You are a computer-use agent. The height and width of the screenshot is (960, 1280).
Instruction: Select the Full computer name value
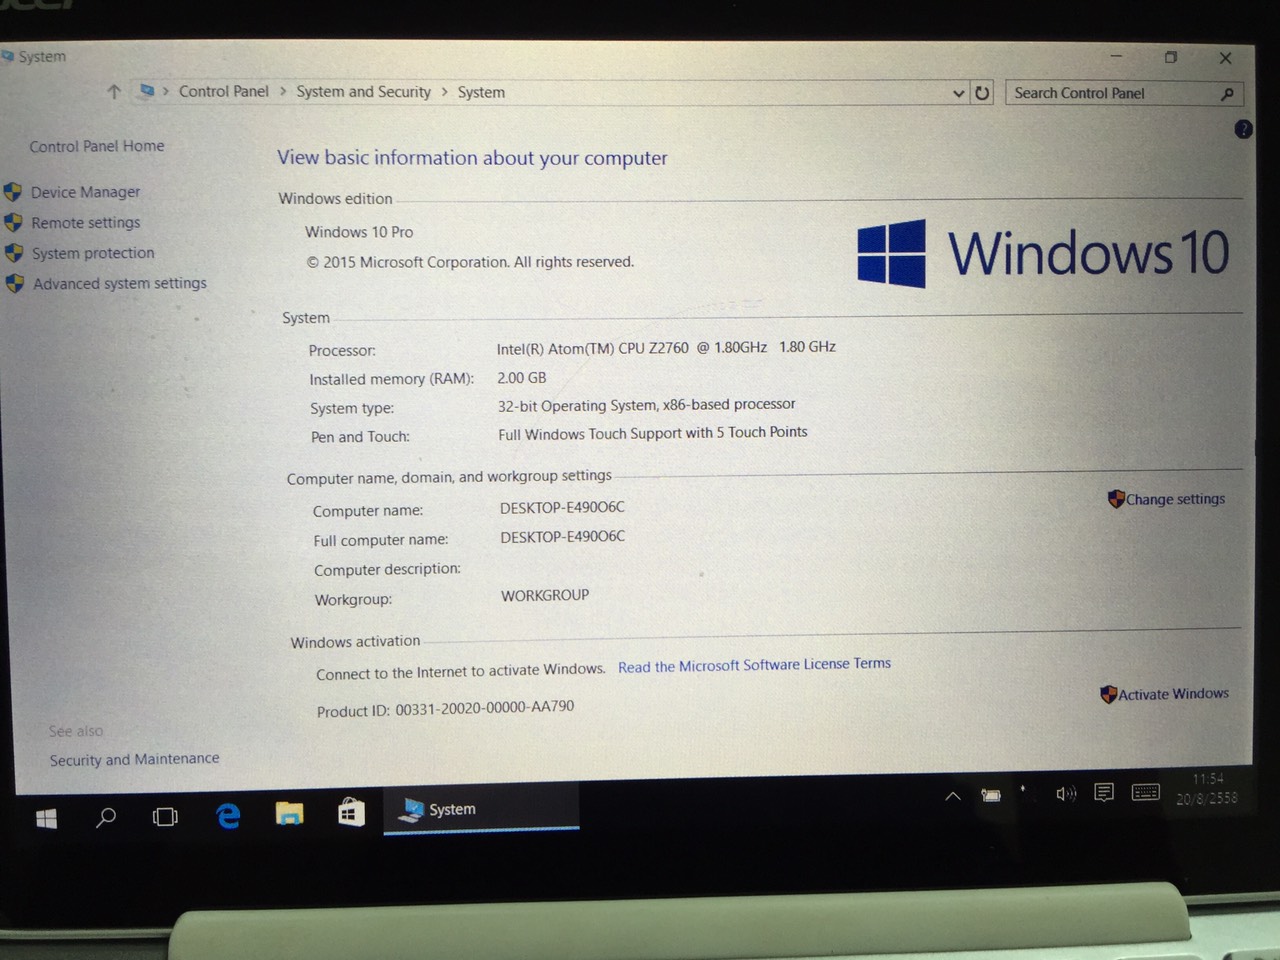563,537
